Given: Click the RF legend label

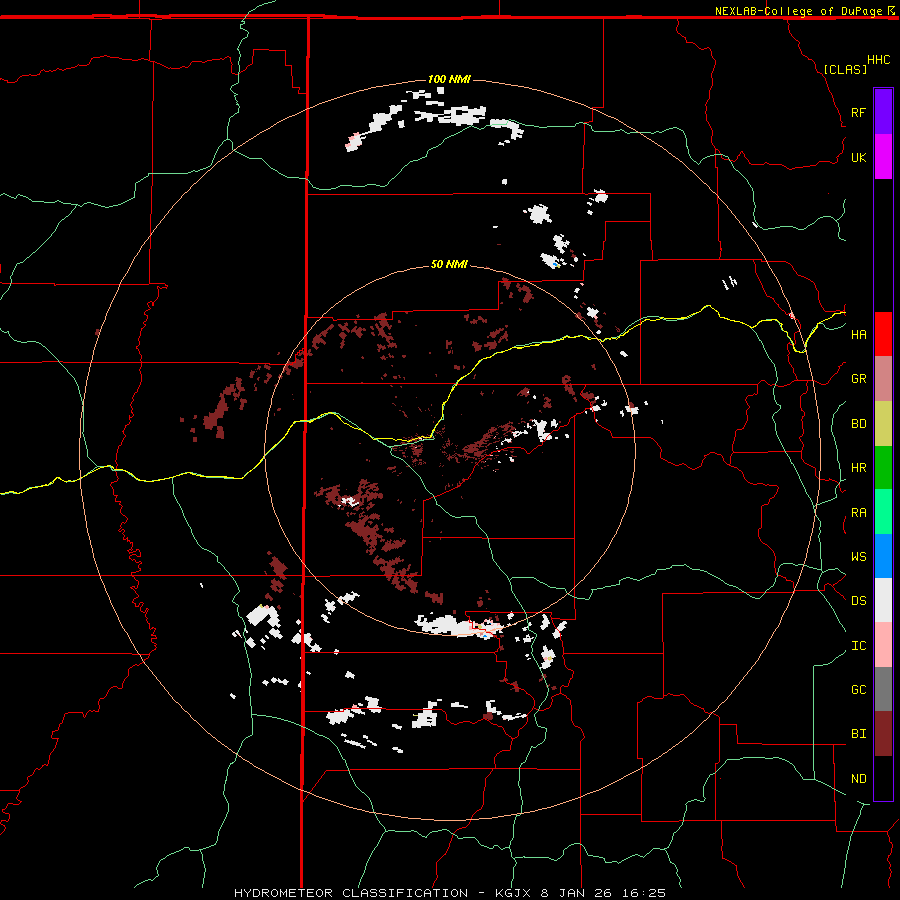Looking at the screenshot, I should tap(858, 112).
